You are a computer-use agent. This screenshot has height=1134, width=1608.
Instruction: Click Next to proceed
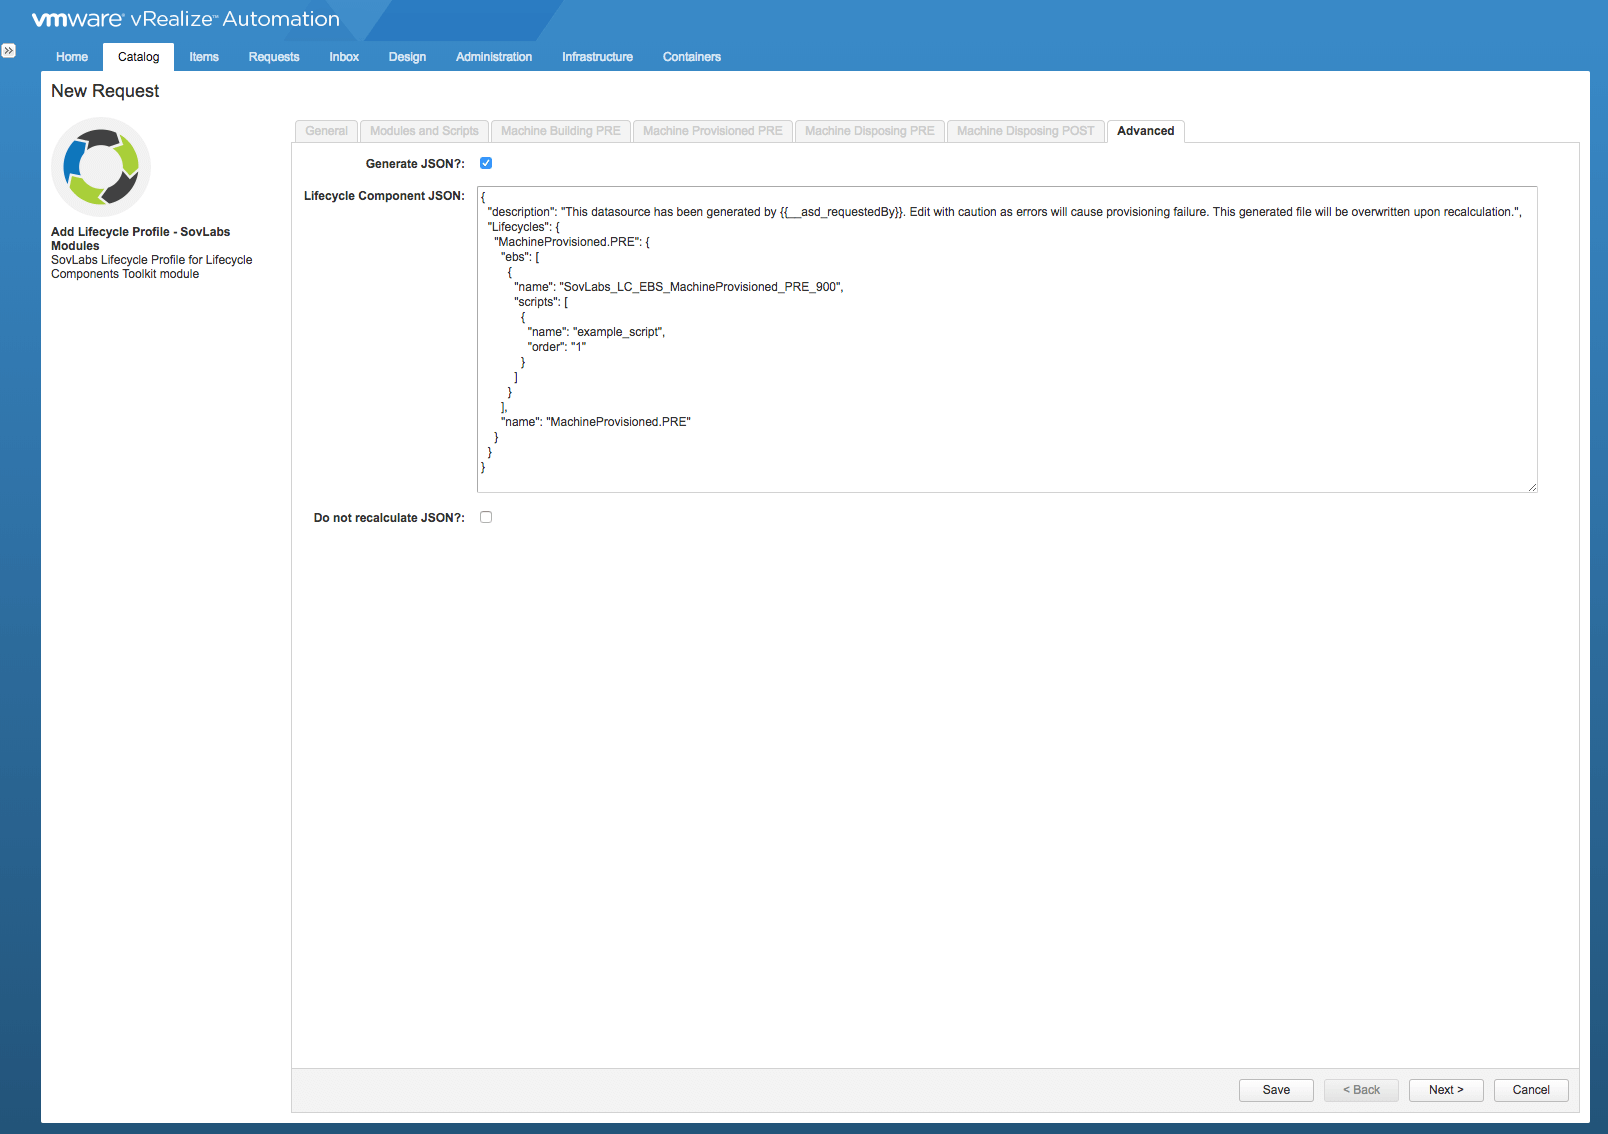[1446, 1090]
